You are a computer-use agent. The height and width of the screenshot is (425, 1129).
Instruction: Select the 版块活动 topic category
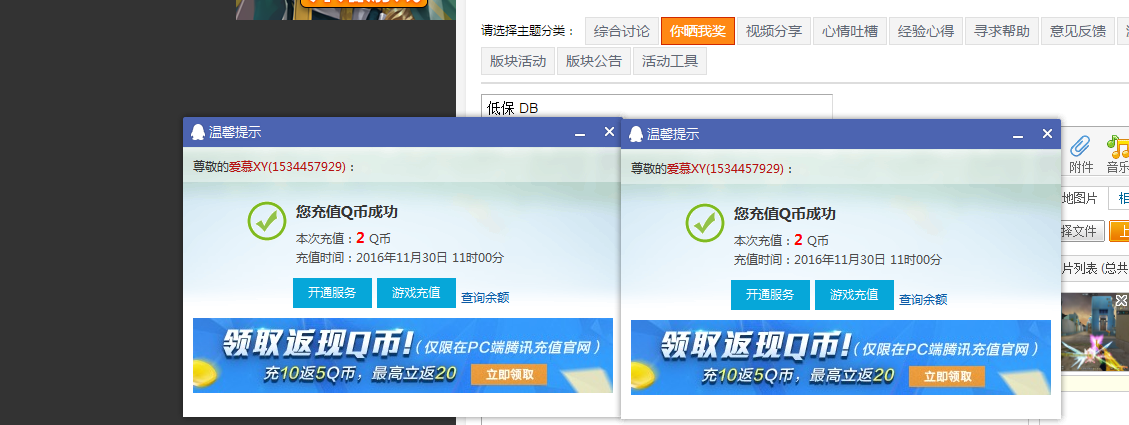click(518, 61)
